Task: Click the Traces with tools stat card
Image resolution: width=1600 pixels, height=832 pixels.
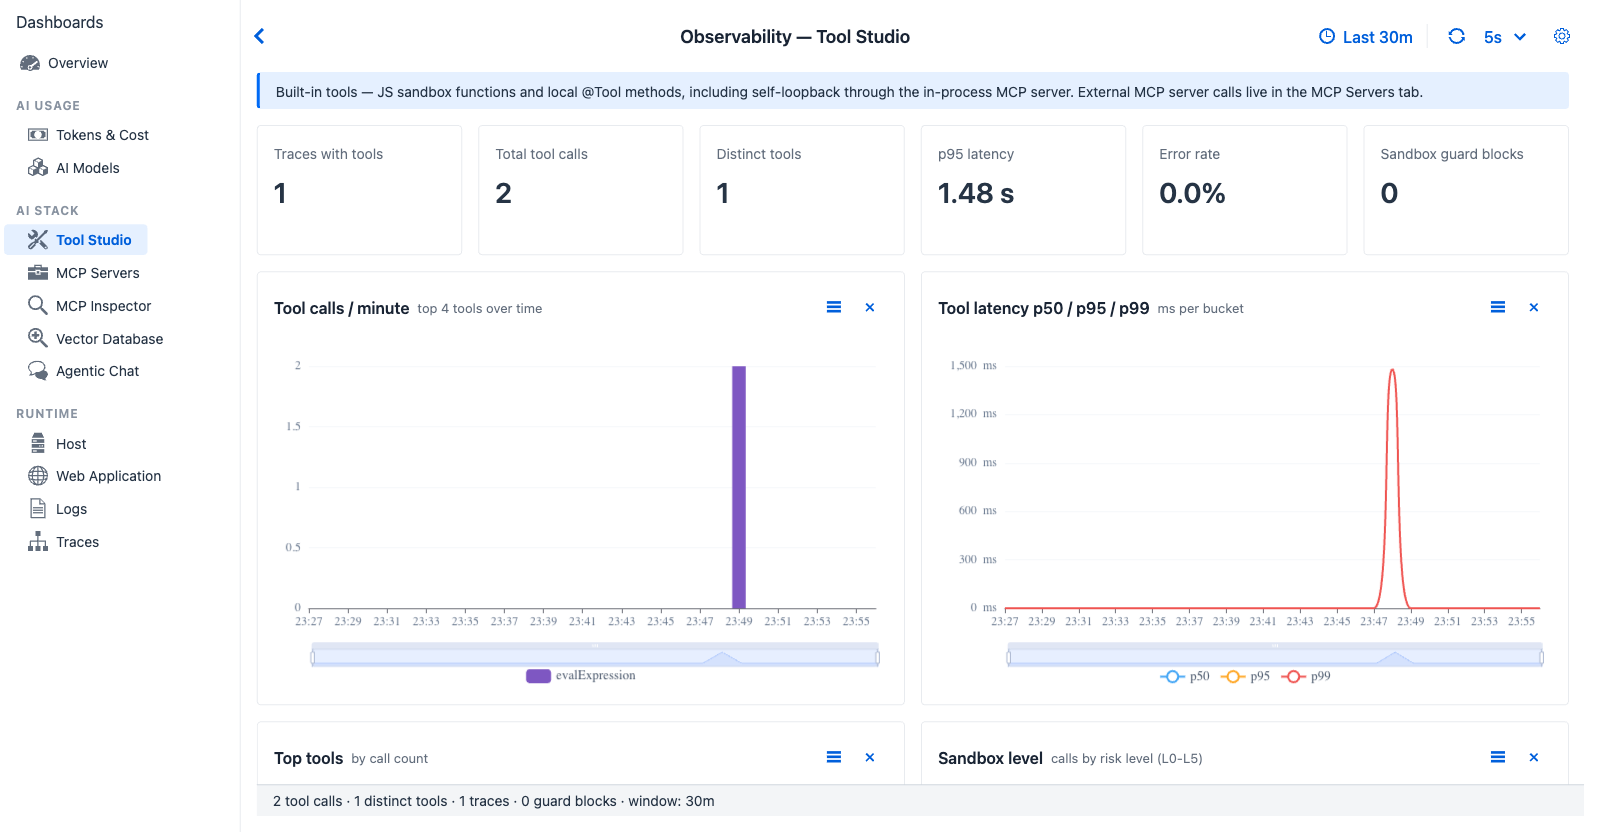Action: (x=359, y=190)
